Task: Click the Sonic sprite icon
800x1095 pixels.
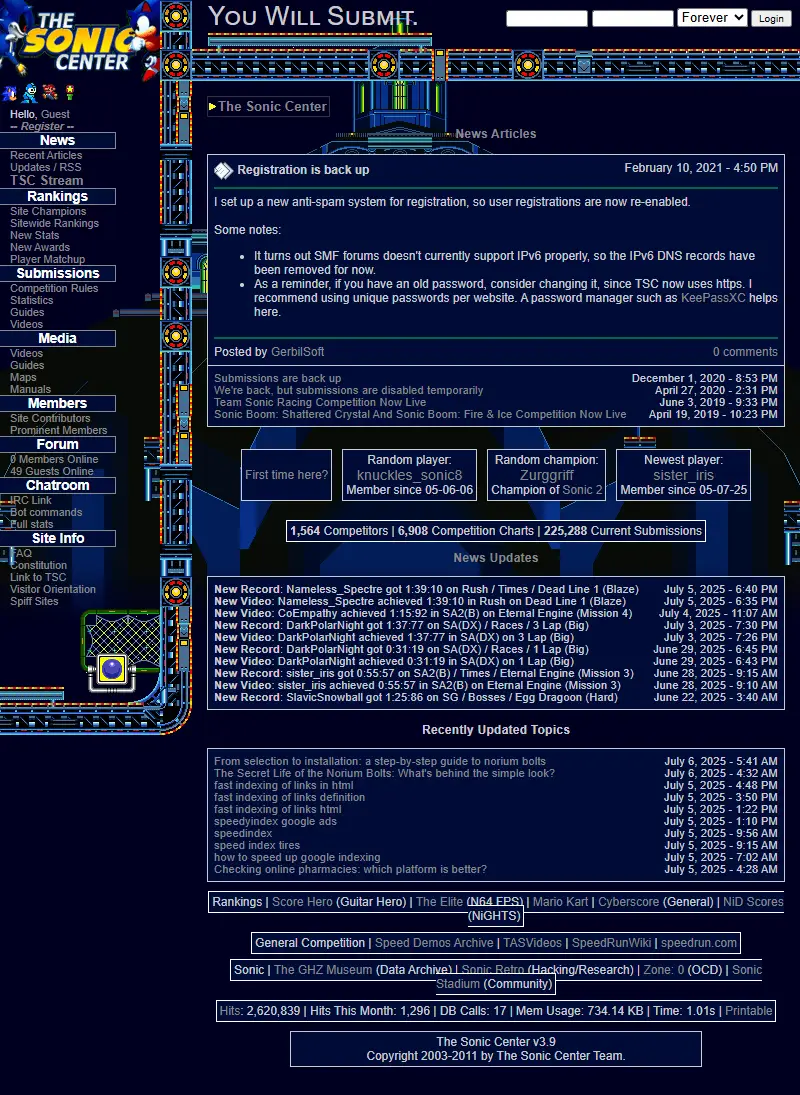Action: pyautogui.click(x=9, y=93)
